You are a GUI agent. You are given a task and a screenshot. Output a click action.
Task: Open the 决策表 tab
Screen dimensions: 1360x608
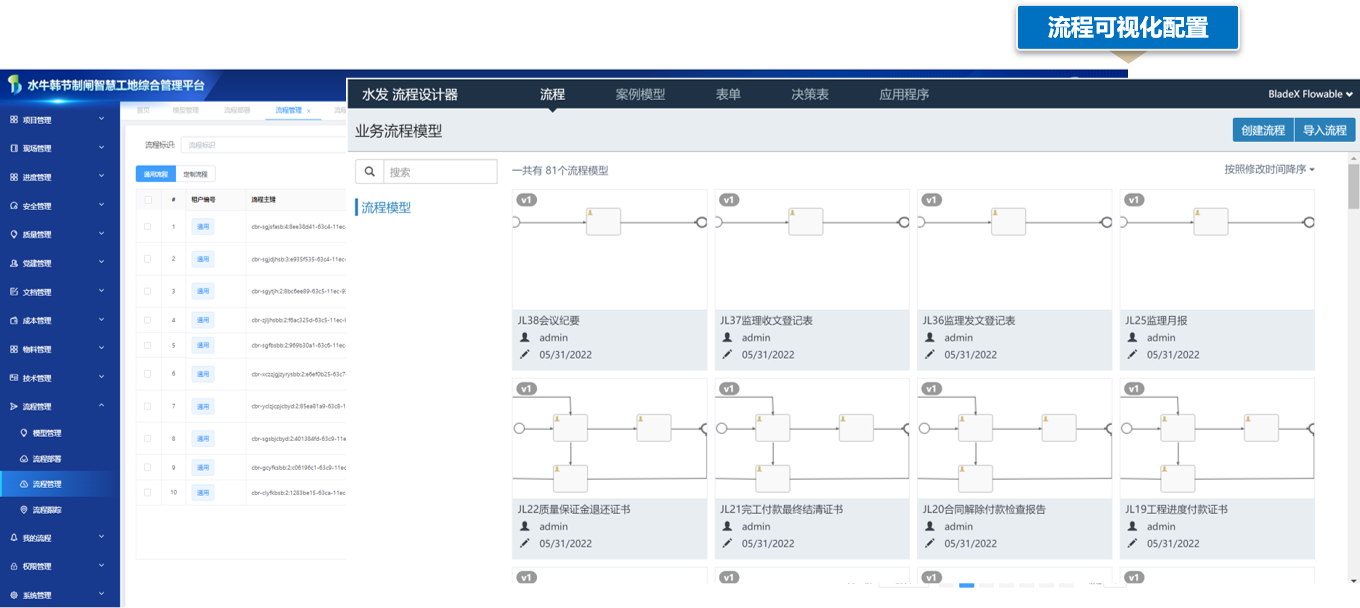[810, 94]
